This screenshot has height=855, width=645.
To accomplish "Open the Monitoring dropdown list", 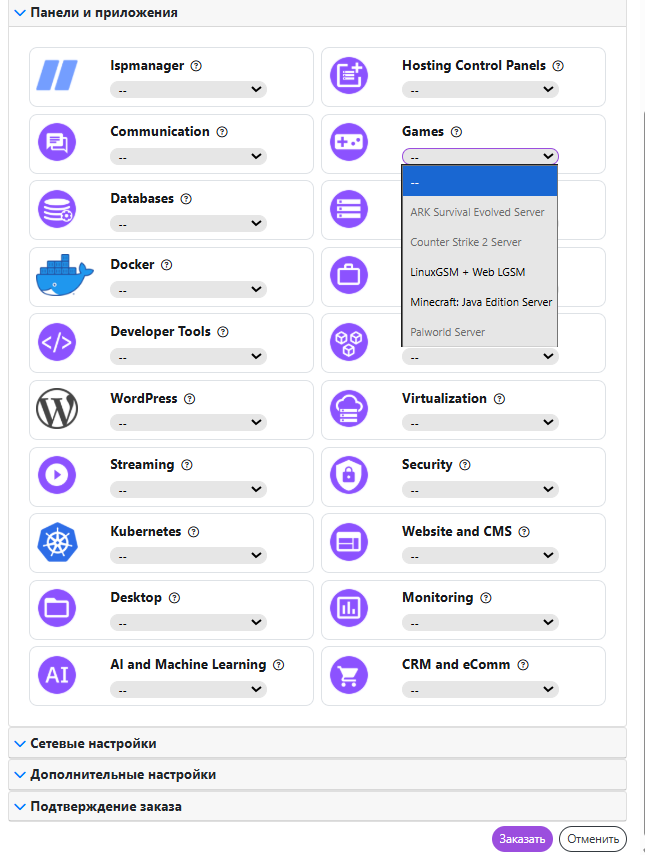I will (x=479, y=623).
